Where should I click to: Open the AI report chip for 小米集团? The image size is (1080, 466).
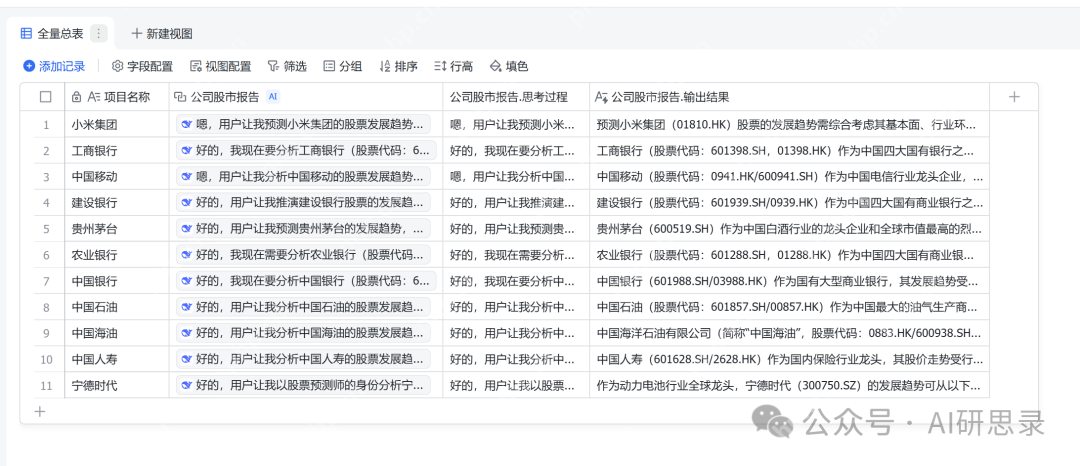click(303, 125)
